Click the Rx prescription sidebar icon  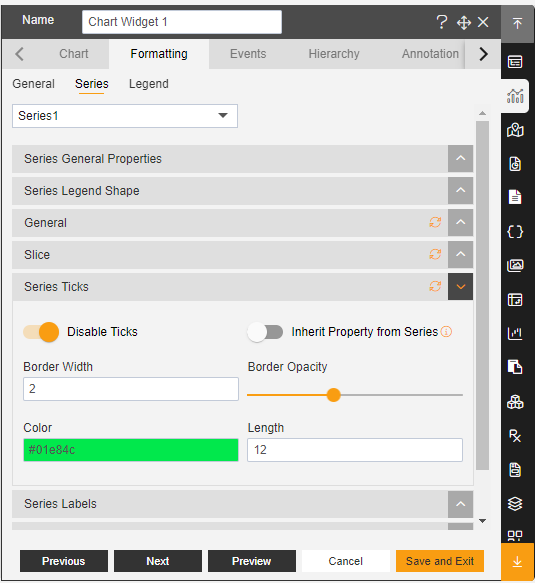point(515,435)
